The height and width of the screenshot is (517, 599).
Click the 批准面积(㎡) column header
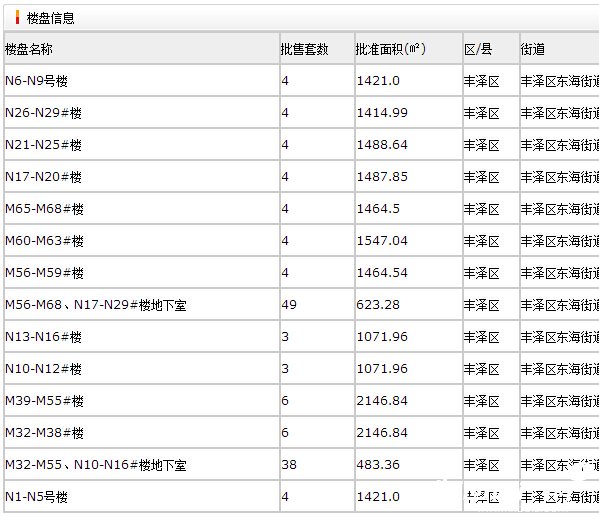coord(390,49)
